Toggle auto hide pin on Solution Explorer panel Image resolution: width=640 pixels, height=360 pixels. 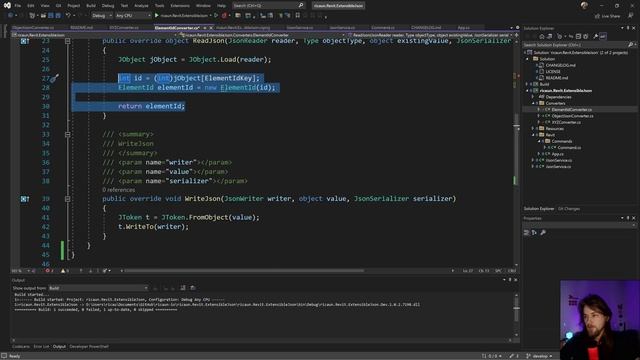[x=628, y=28]
